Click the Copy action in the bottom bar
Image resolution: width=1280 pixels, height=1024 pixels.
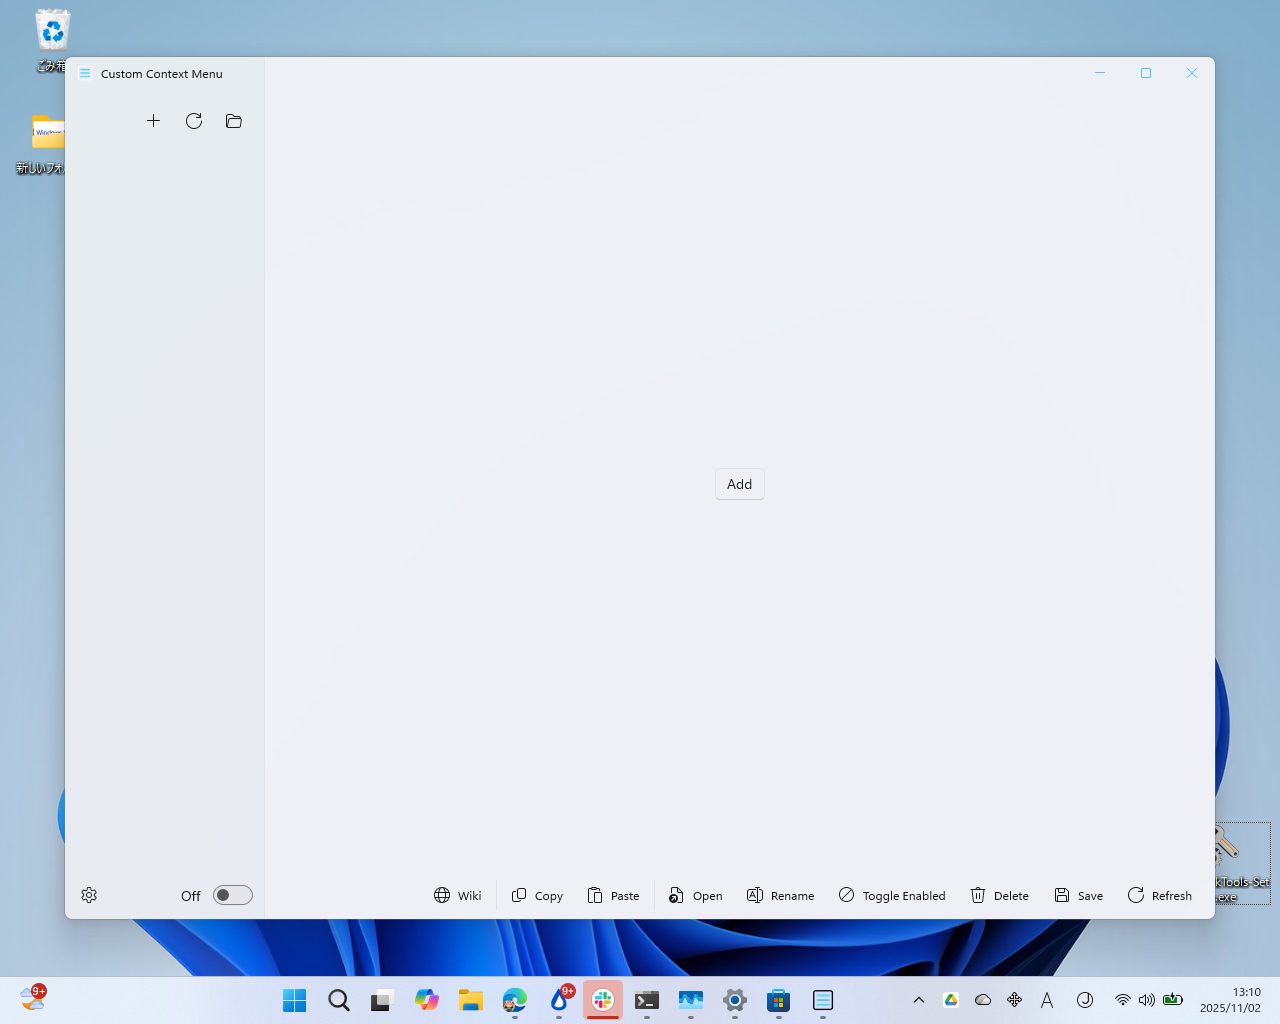(536, 895)
